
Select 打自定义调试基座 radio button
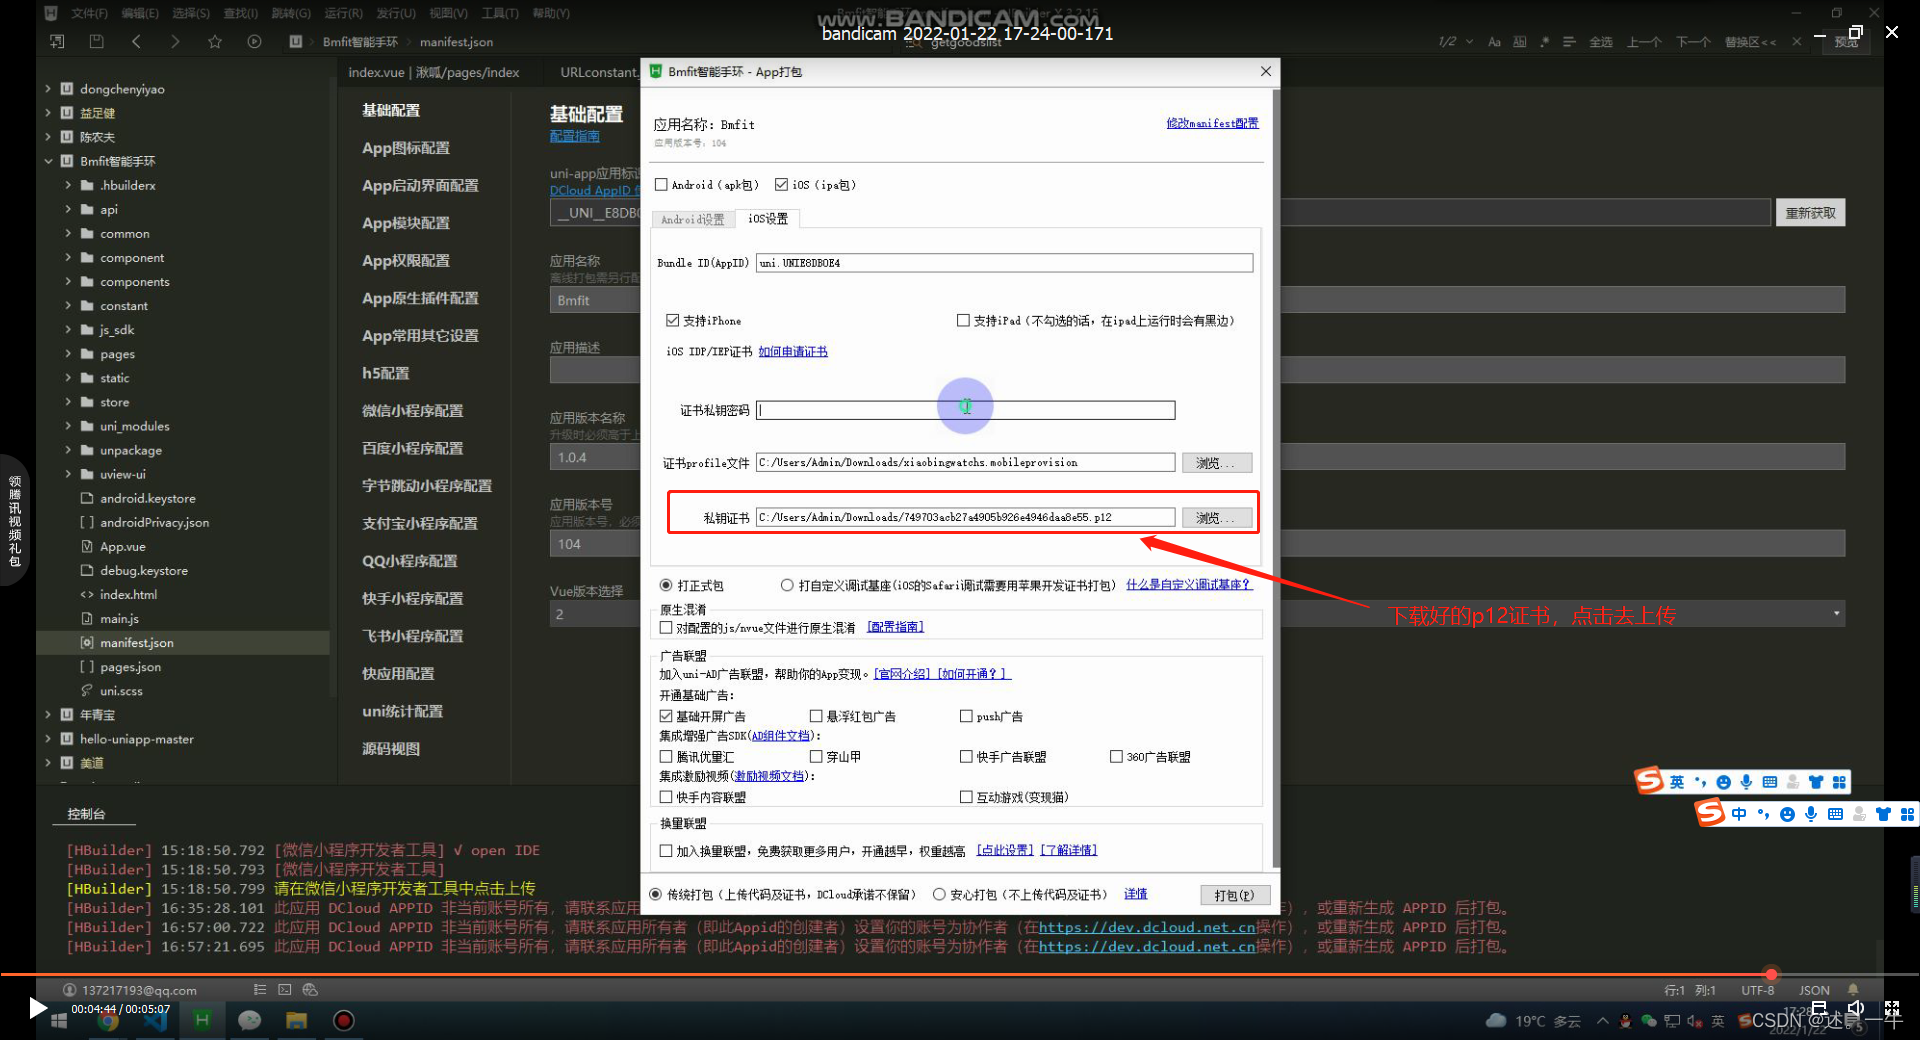(x=787, y=585)
